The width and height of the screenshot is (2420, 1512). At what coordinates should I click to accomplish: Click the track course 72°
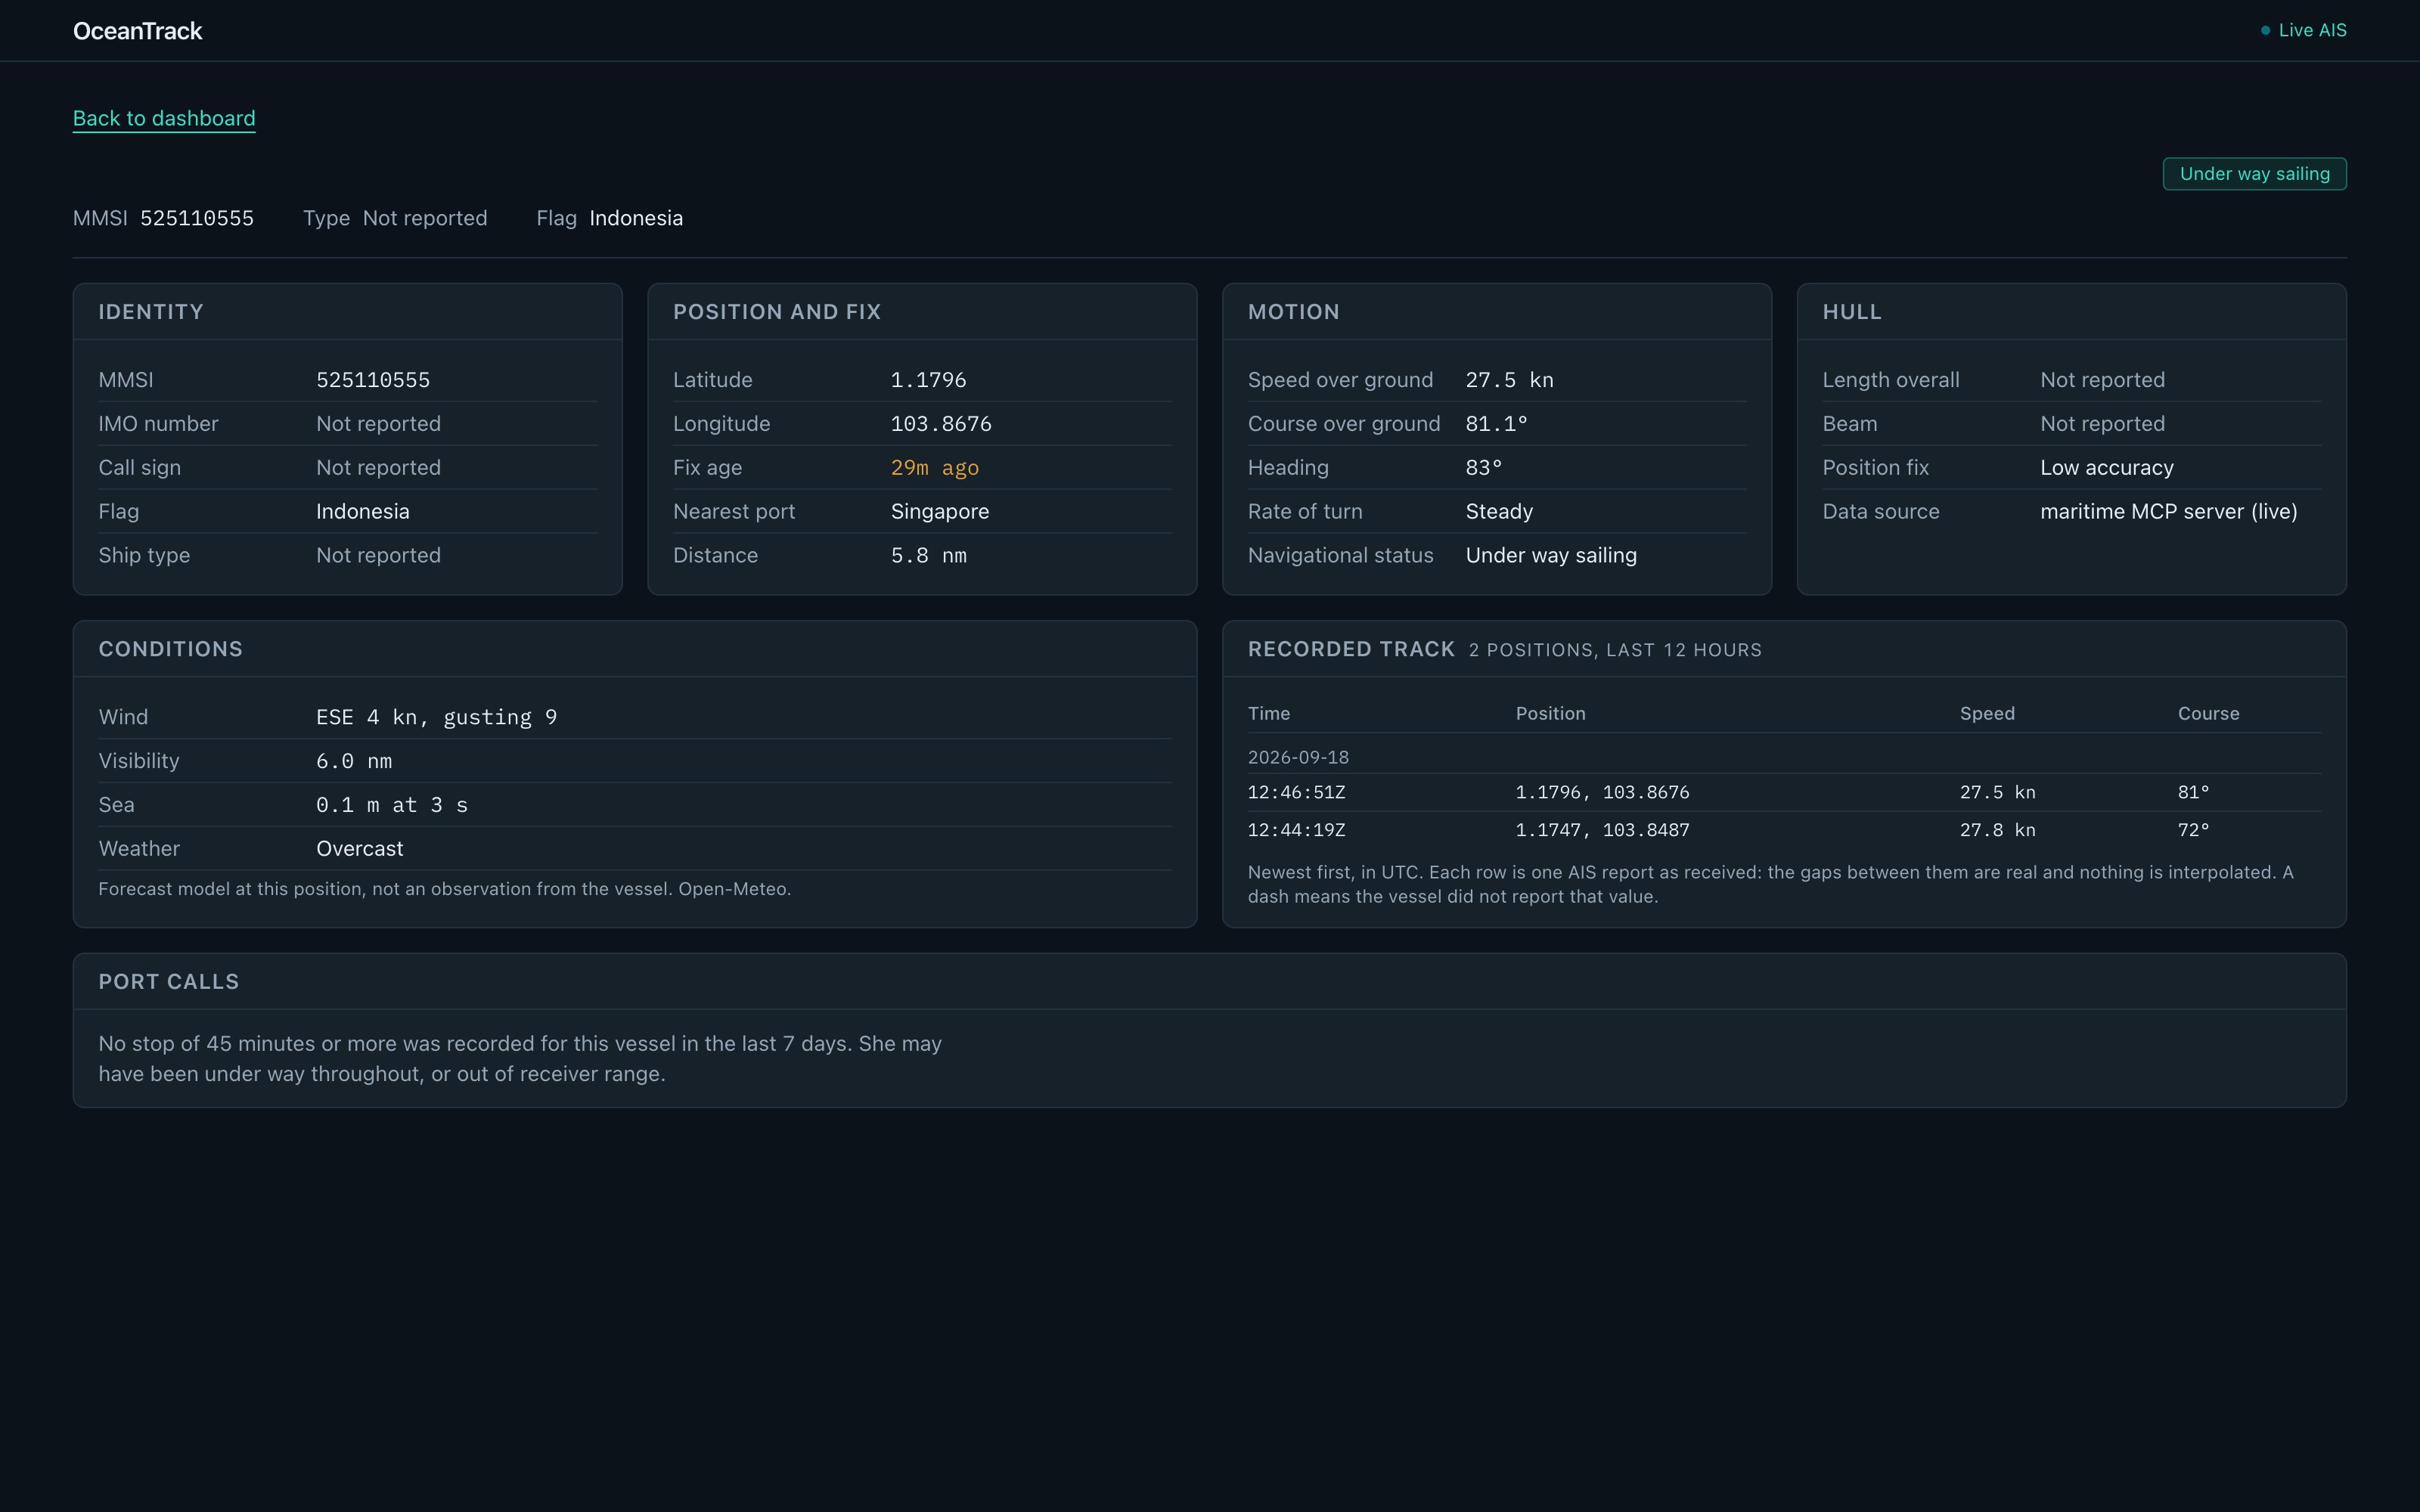(2193, 830)
